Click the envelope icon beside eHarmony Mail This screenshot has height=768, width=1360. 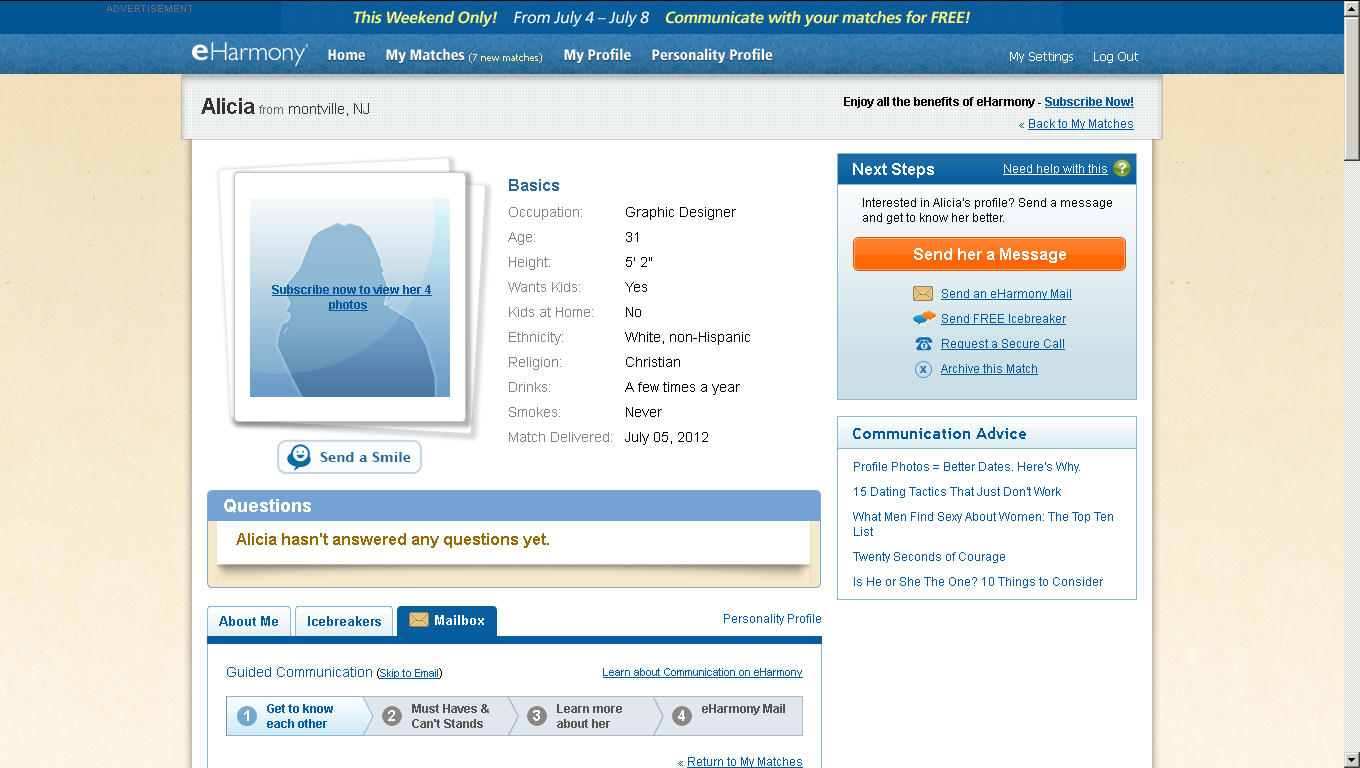923,294
